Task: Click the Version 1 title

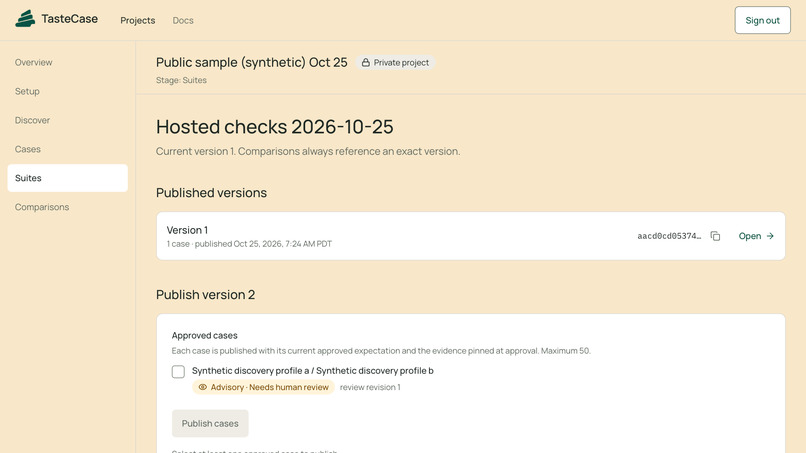Action: coord(187,230)
